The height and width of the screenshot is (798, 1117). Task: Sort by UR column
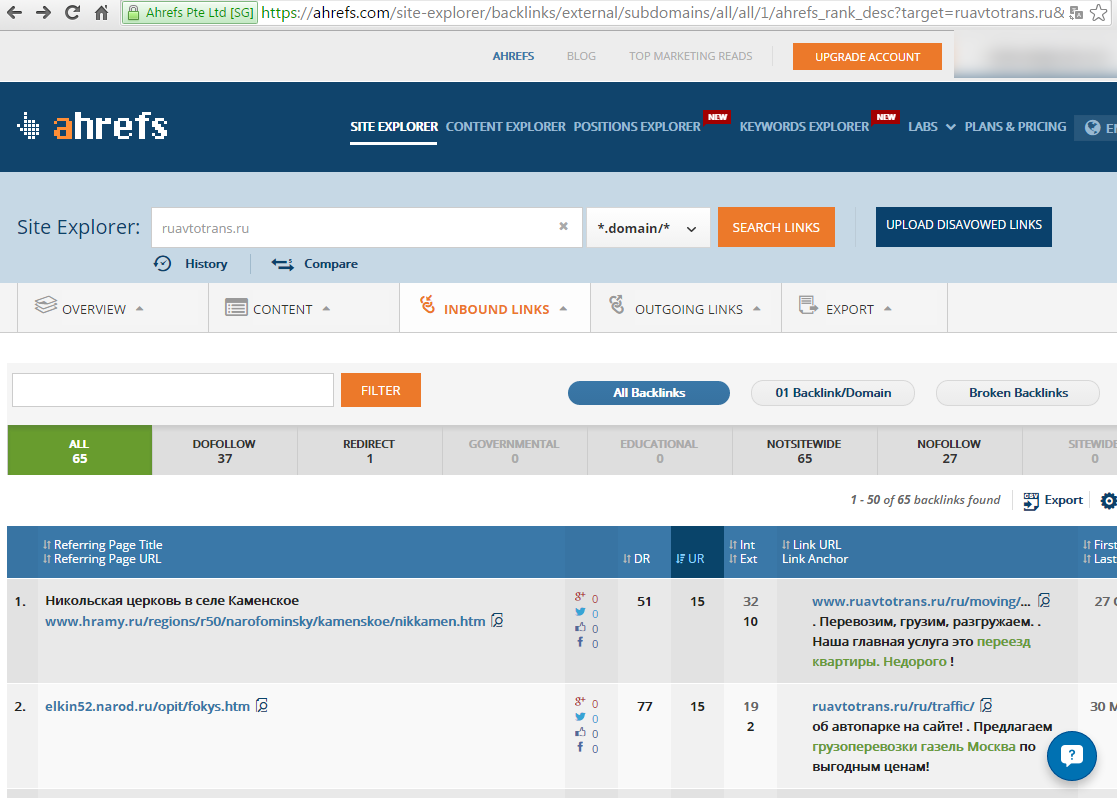point(690,559)
